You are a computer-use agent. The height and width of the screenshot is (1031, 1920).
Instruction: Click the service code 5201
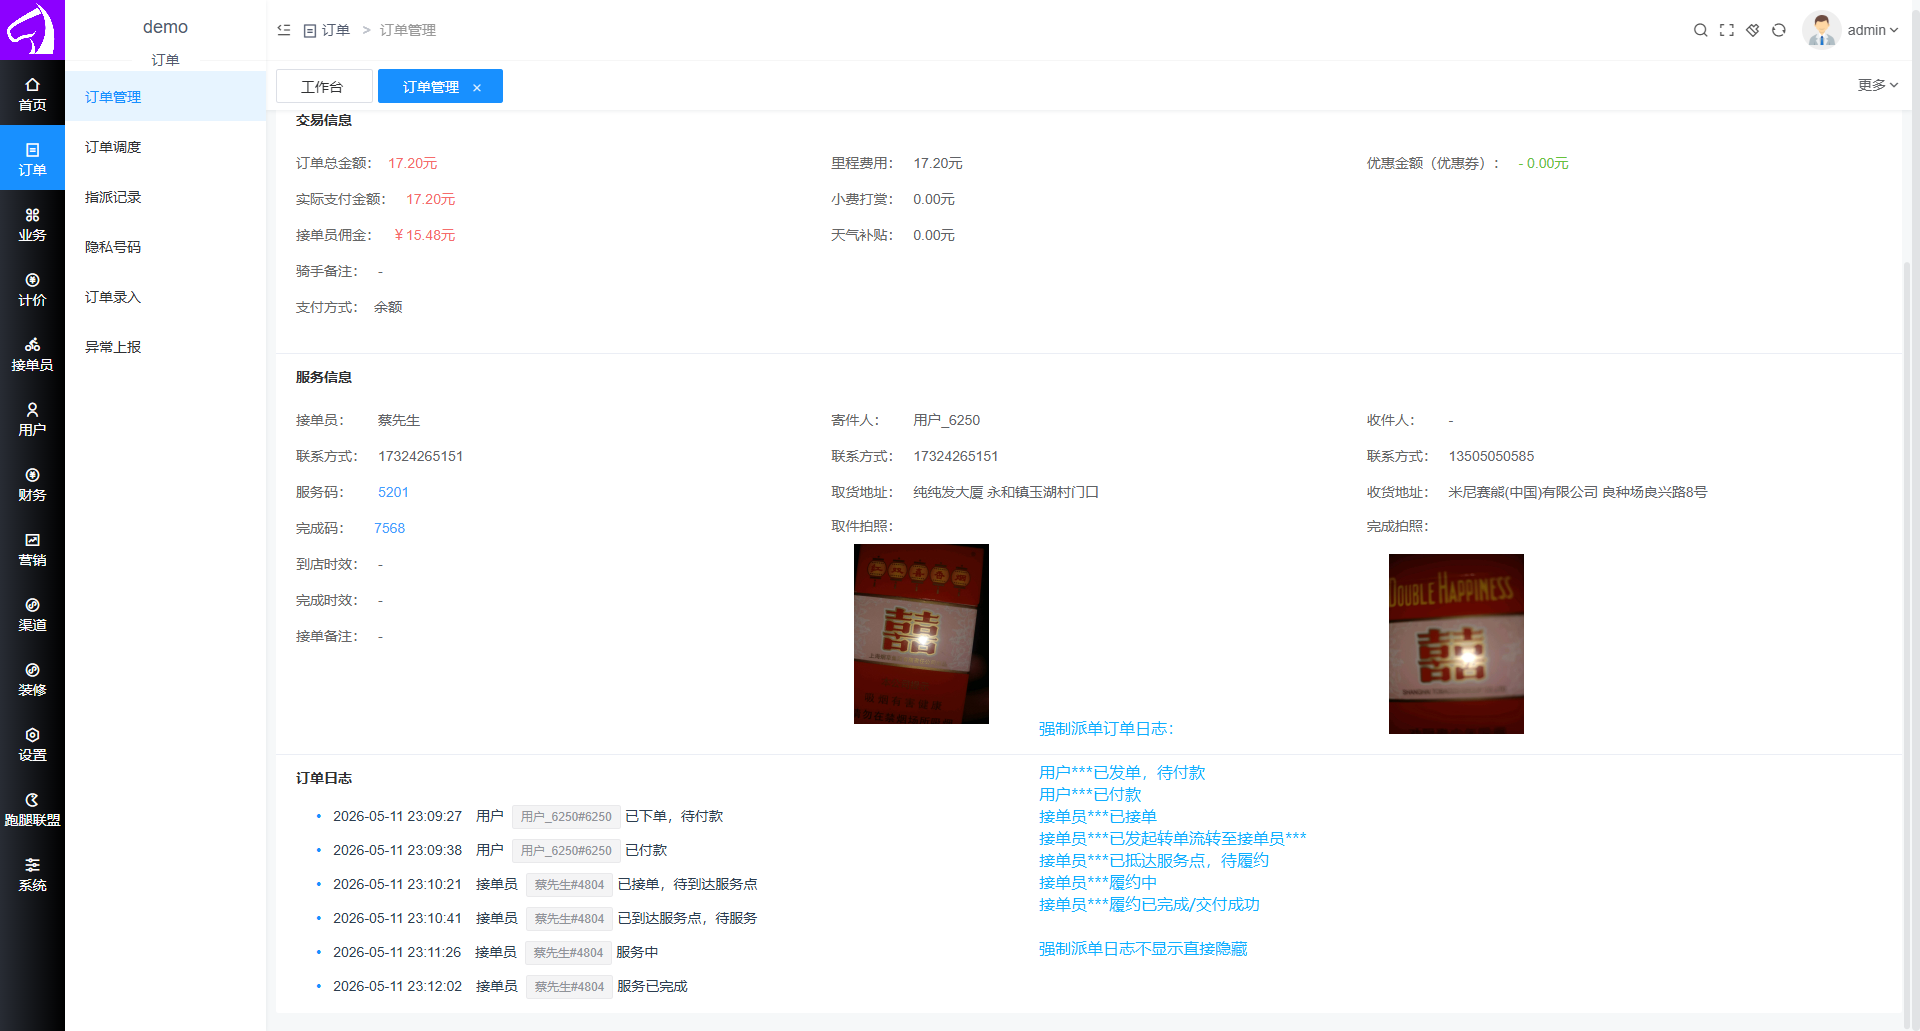(393, 492)
